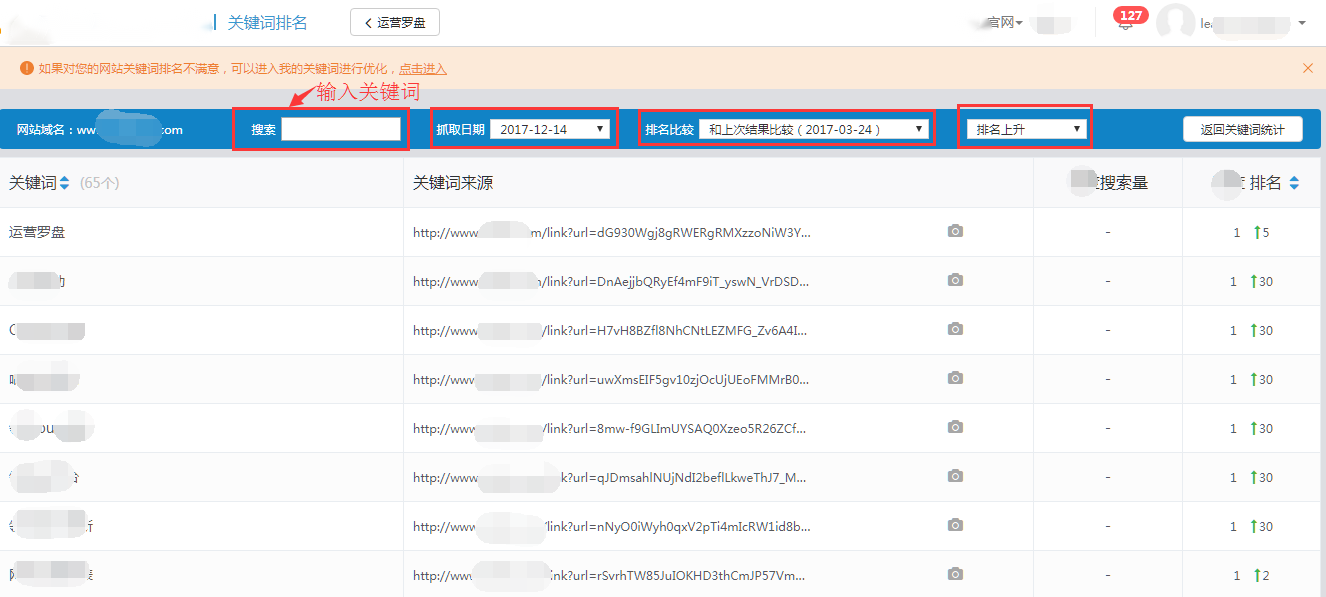Click the user avatar picture
Image resolution: width=1326 pixels, height=597 pixels.
pos(1175,23)
